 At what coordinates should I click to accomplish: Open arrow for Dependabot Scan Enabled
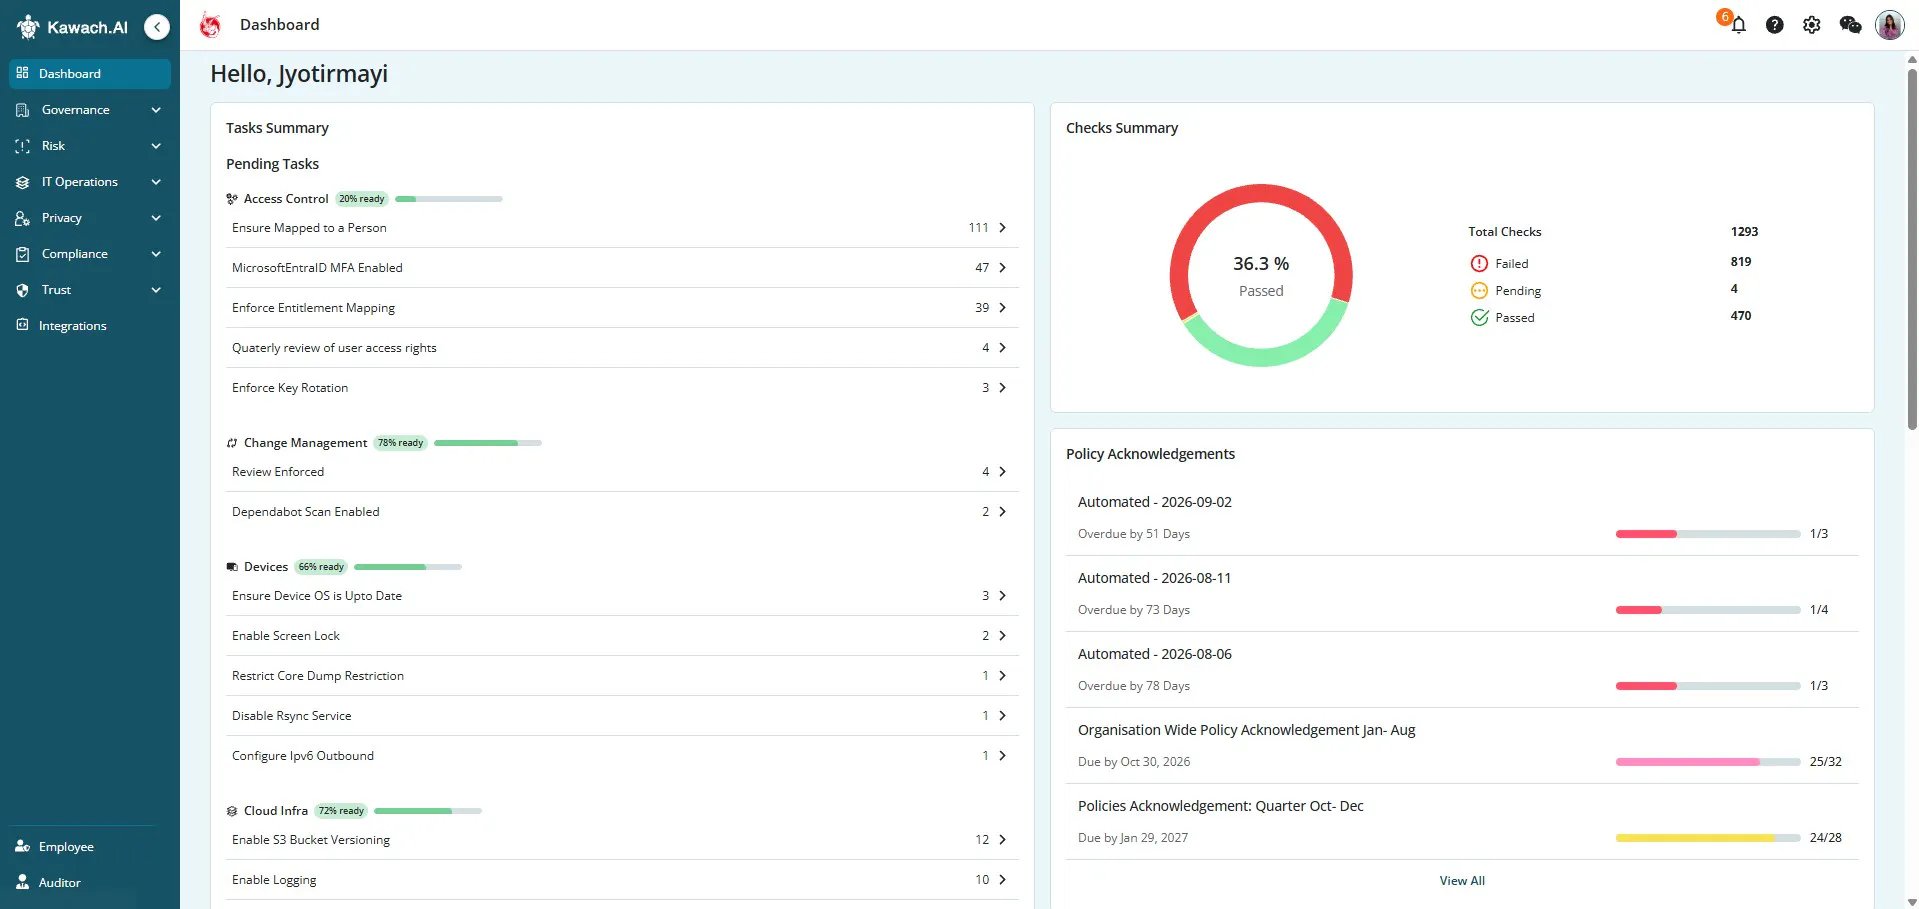pos(1002,512)
